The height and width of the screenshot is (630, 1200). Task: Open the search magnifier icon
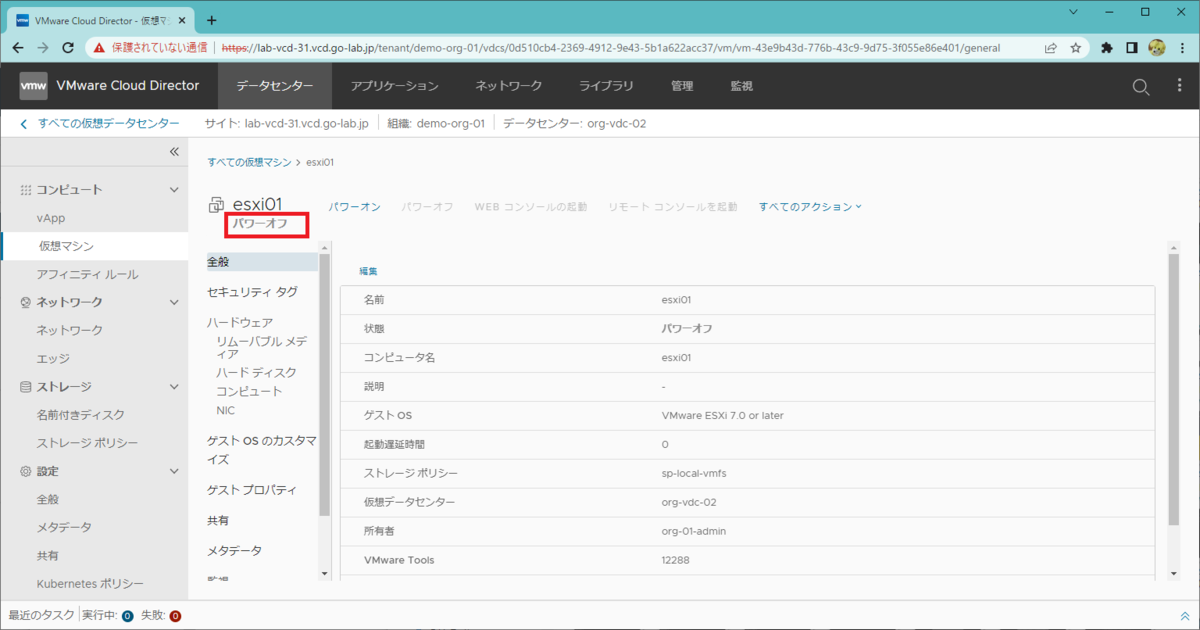(1141, 87)
